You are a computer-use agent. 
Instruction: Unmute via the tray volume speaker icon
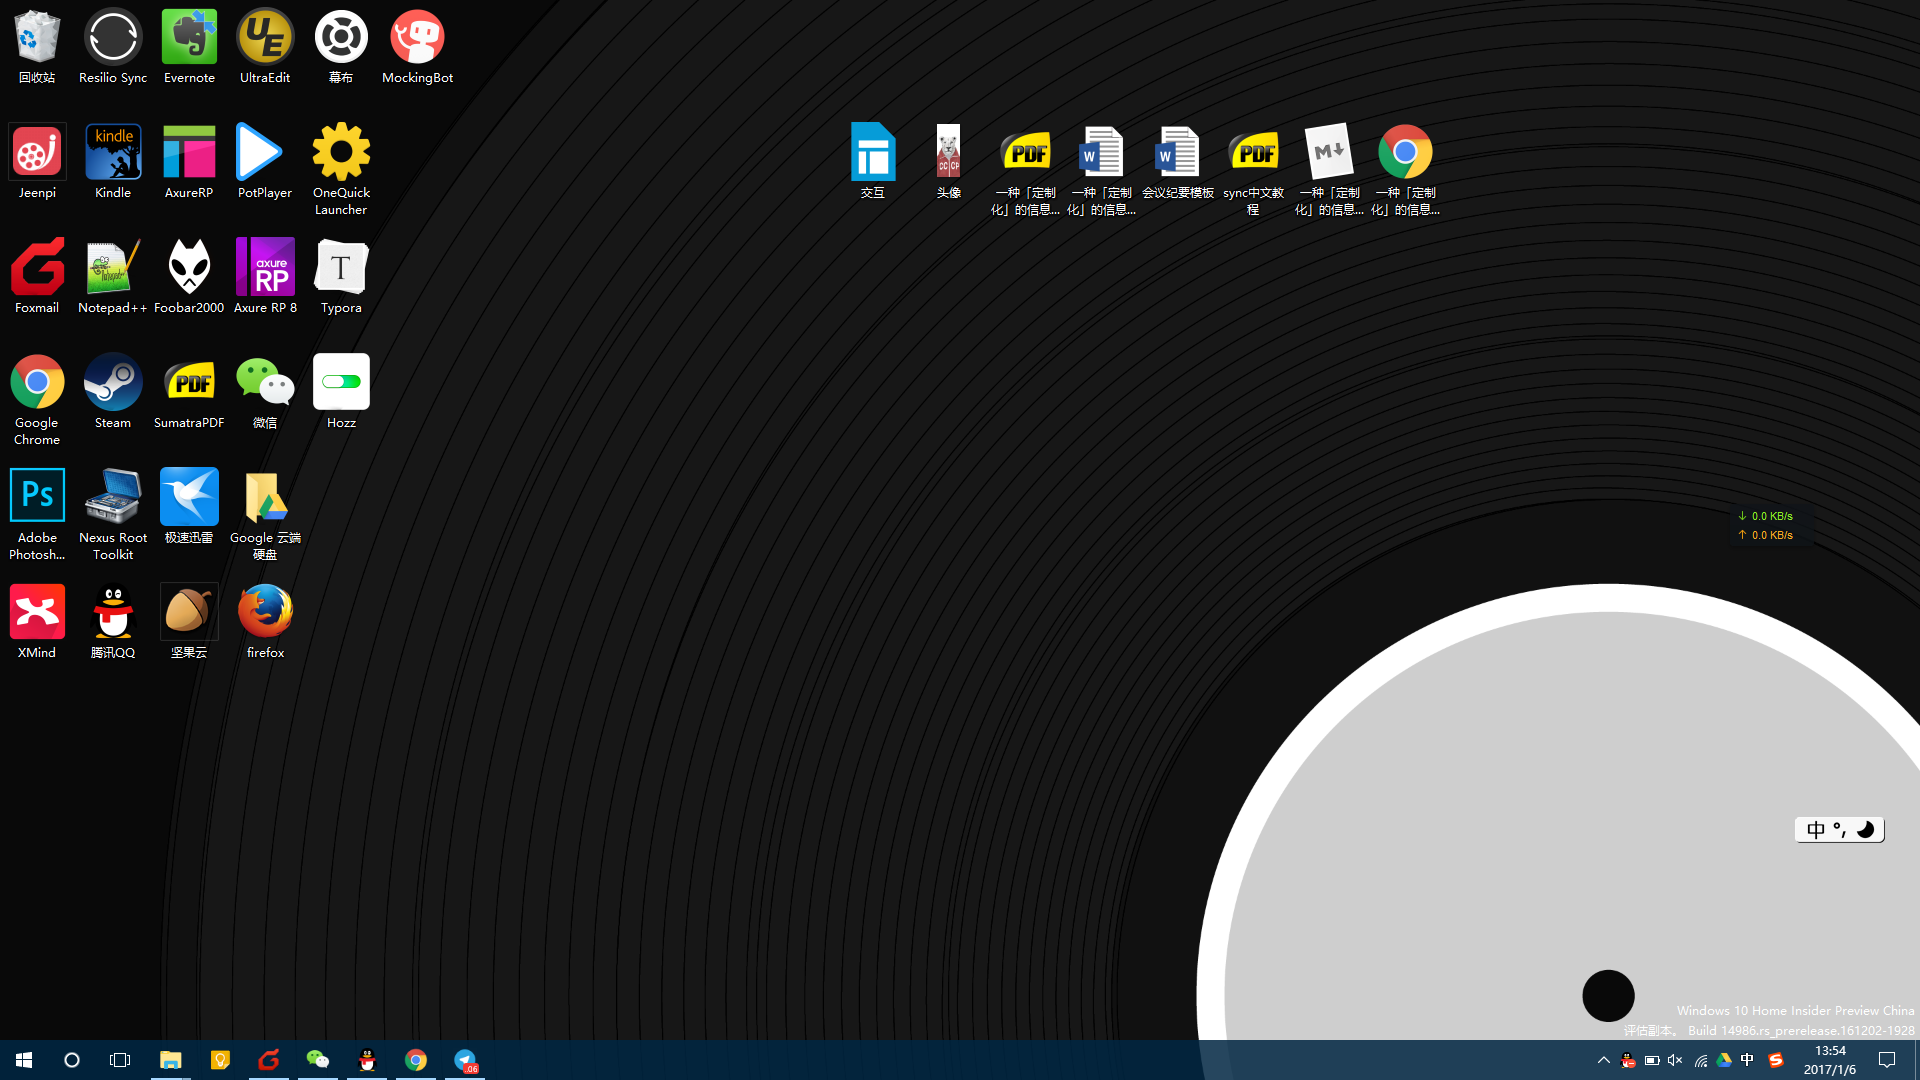(x=1676, y=1060)
